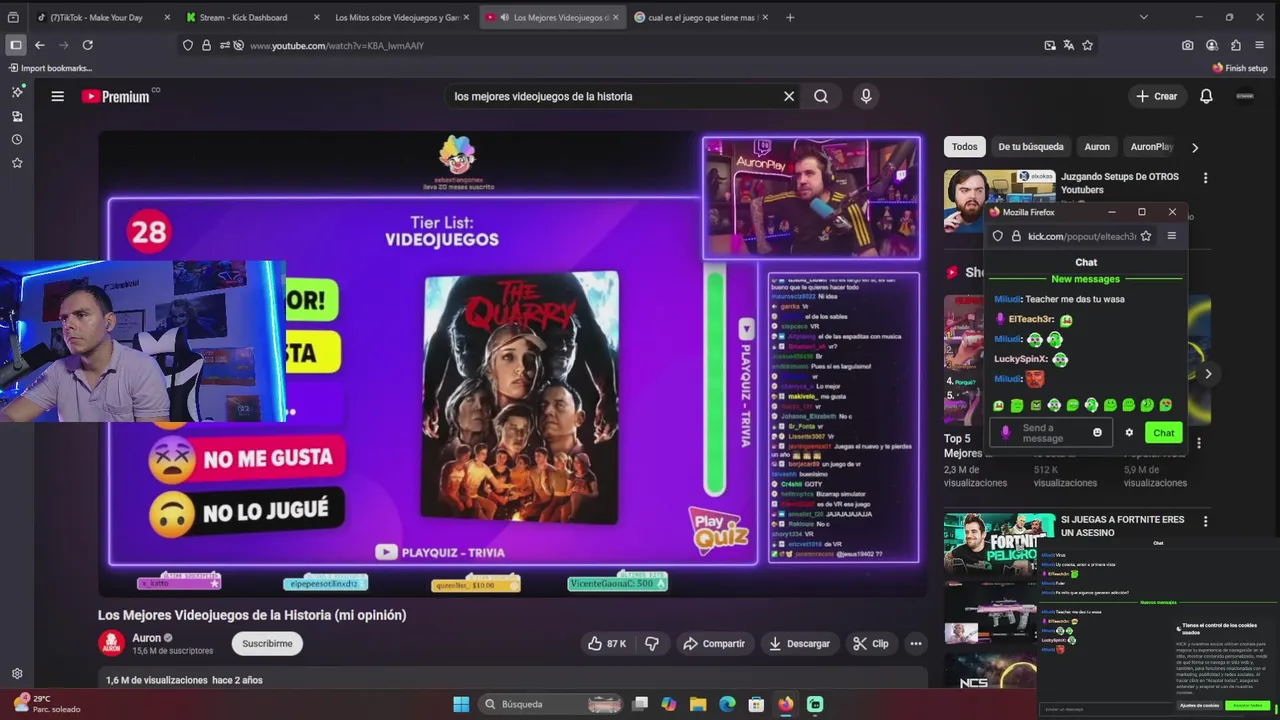Image resolution: width=1280 pixels, height=720 pixels.
Task: Take a screenshot with the camera toolbar icon
Action: (x=1187, y=45)
